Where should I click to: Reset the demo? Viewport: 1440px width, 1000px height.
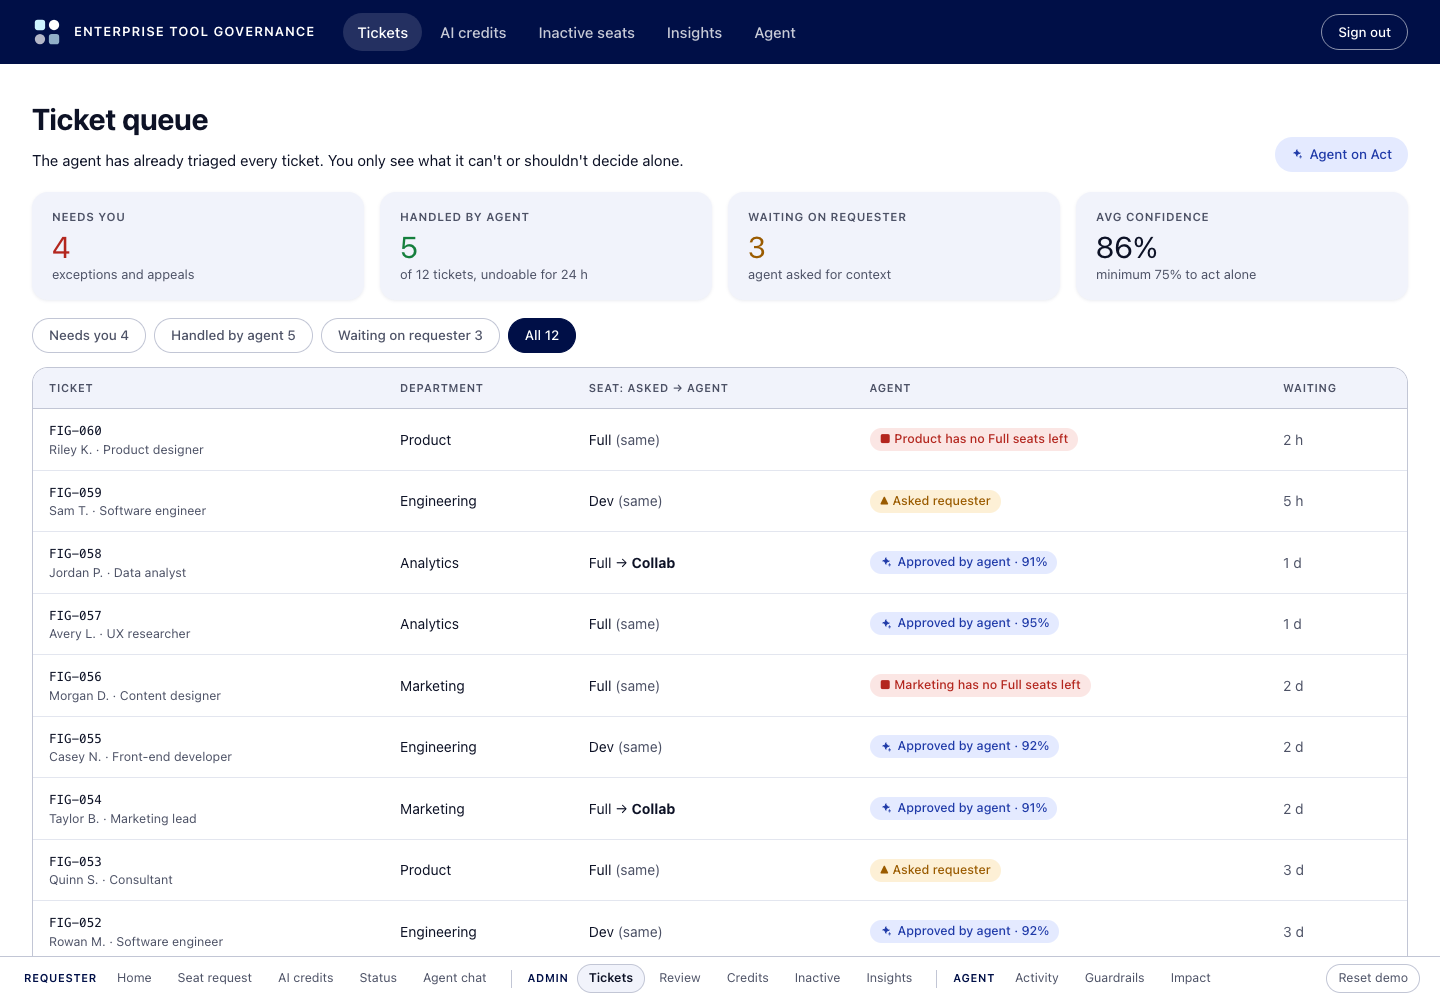click(1373, 978)
